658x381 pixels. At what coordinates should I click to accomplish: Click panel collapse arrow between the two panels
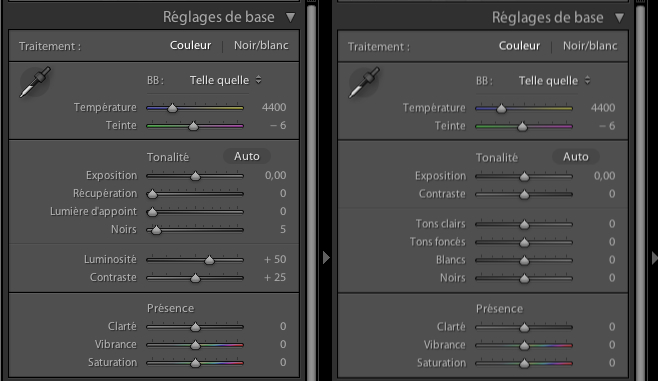[x=326, y=258]
